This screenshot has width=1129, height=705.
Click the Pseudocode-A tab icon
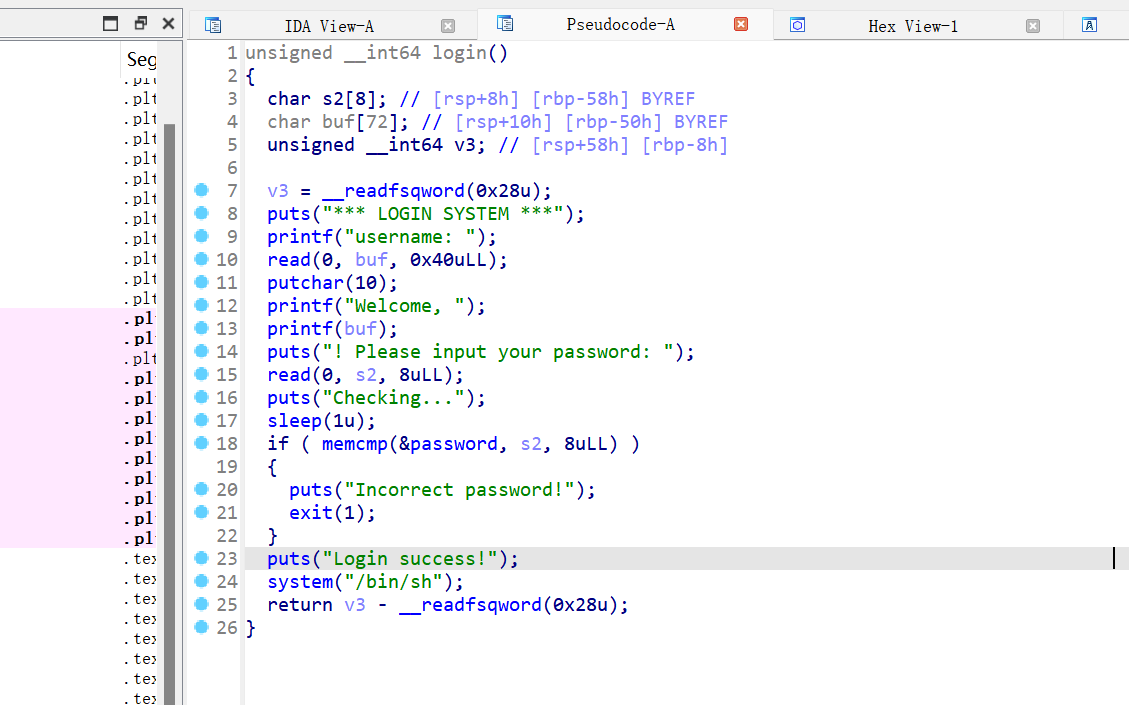coord(505,23)
